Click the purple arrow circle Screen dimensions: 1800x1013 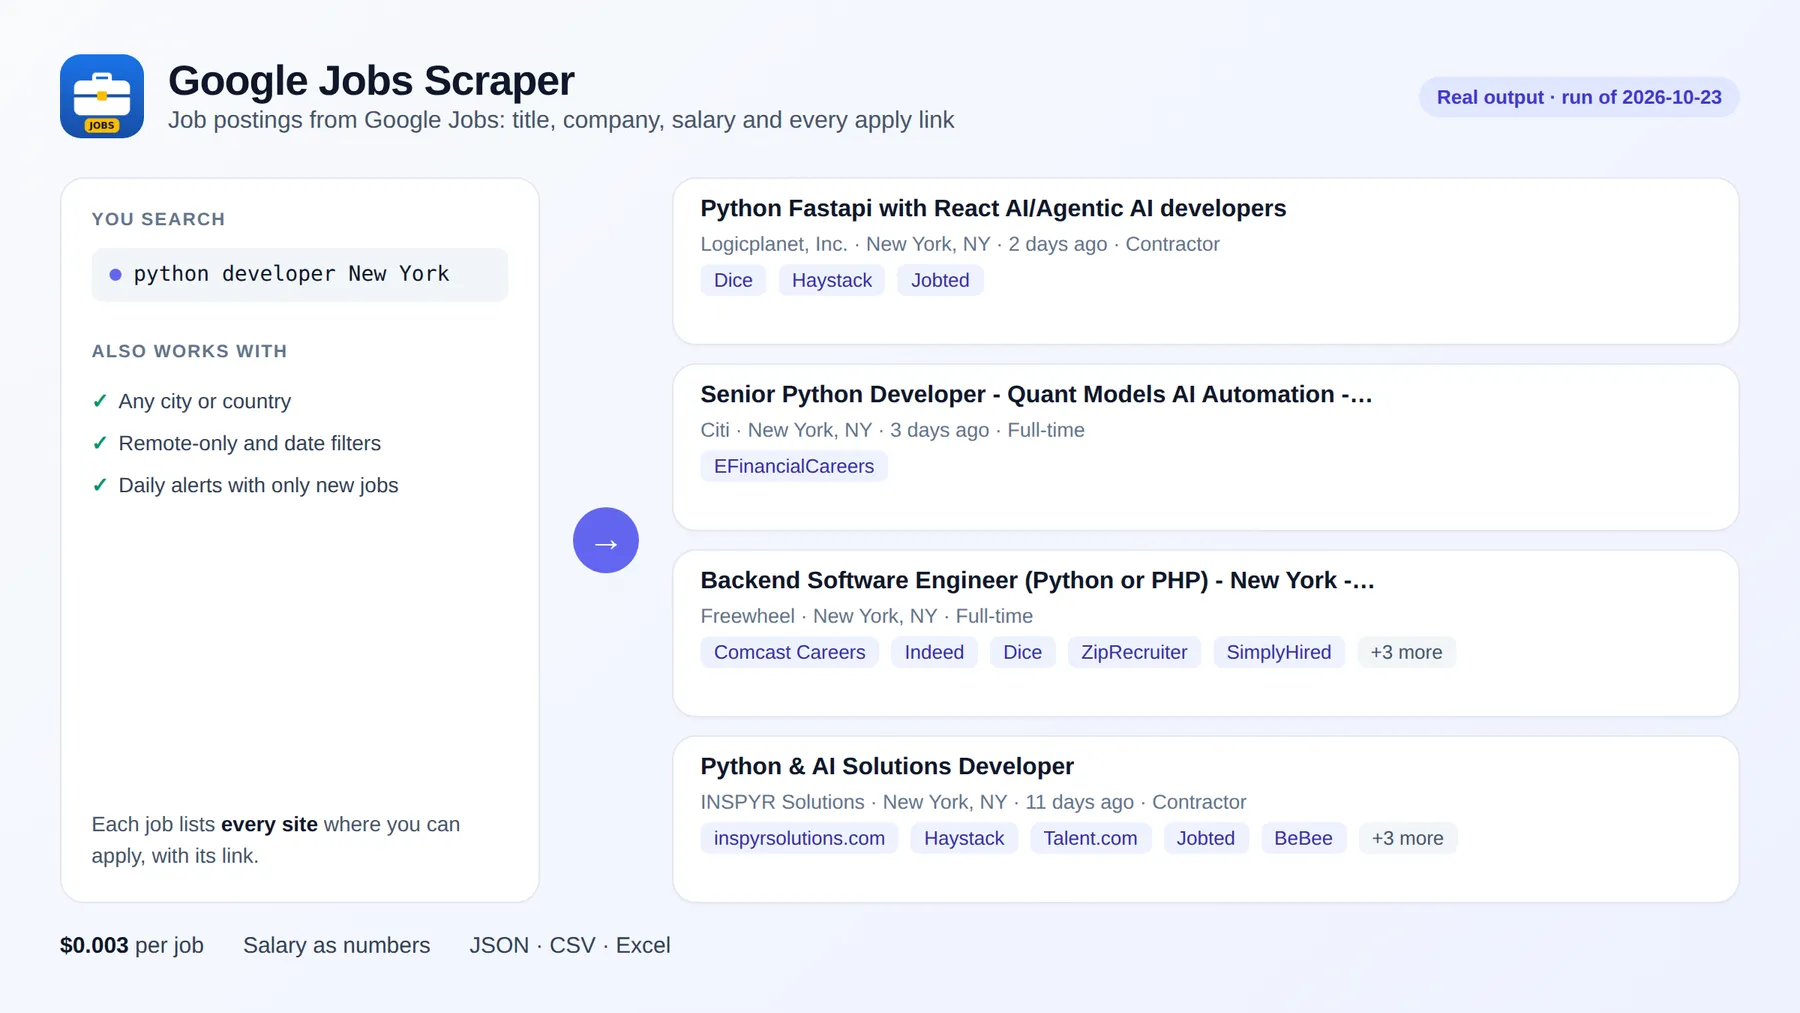606,540
